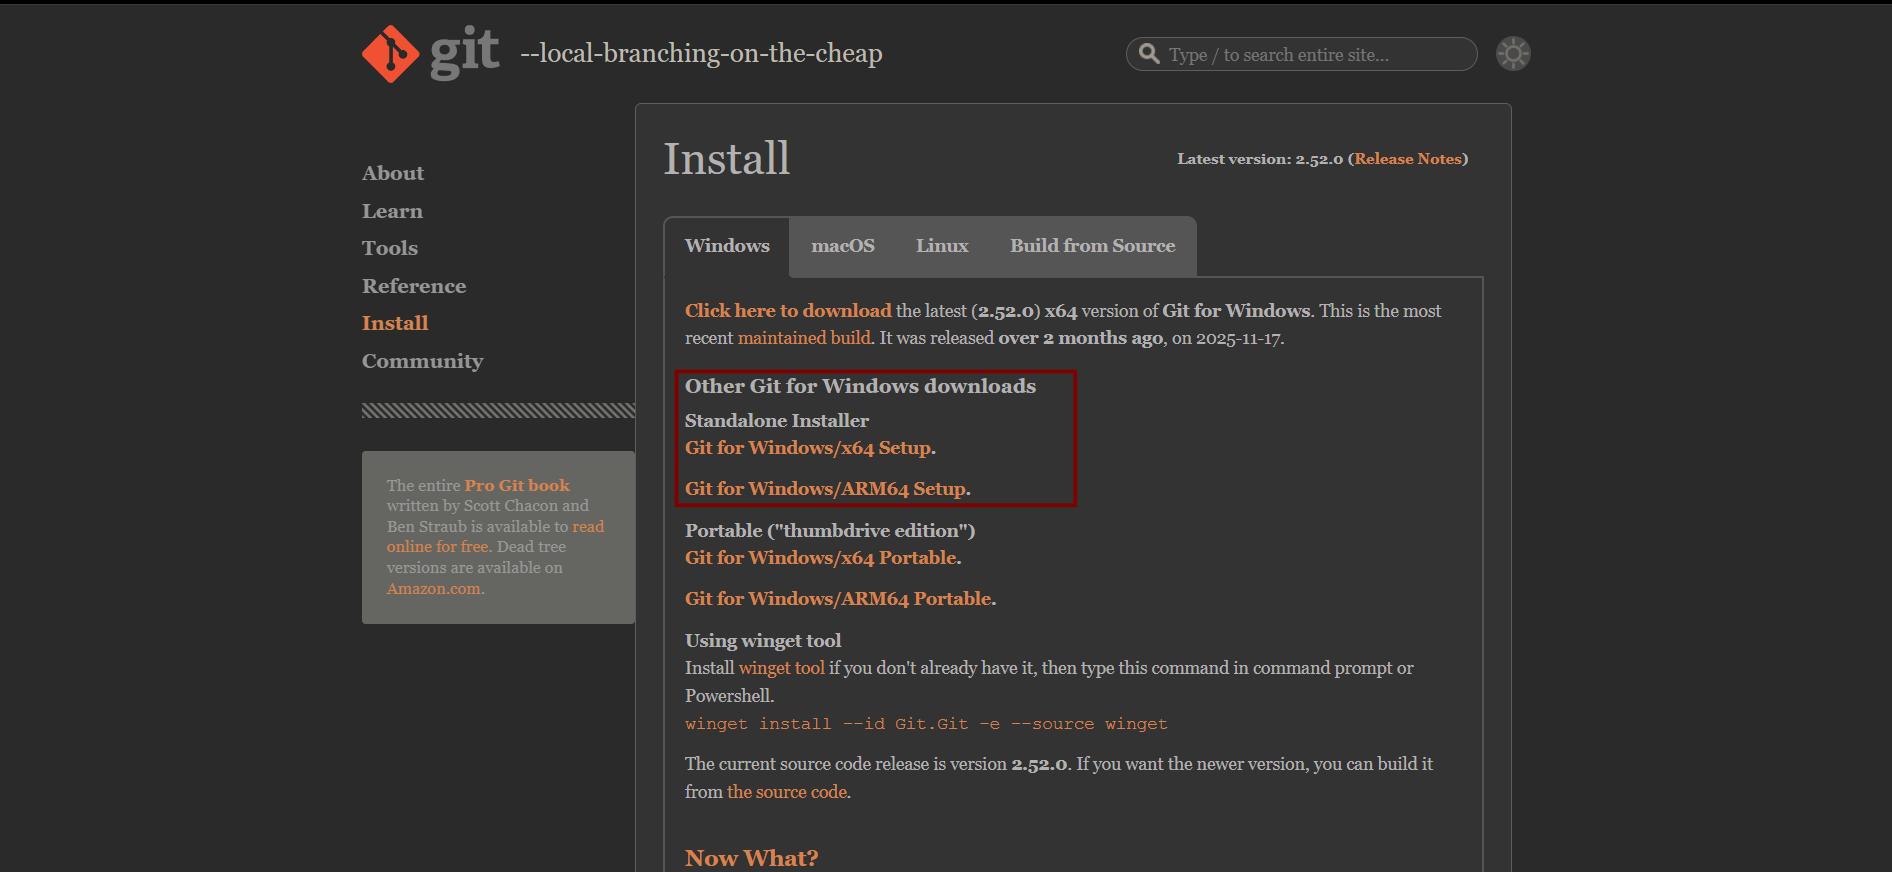Viewport: 1892px width, 872px height.
Task: Open the Build from Source tab
Action: coord(1092,246)
